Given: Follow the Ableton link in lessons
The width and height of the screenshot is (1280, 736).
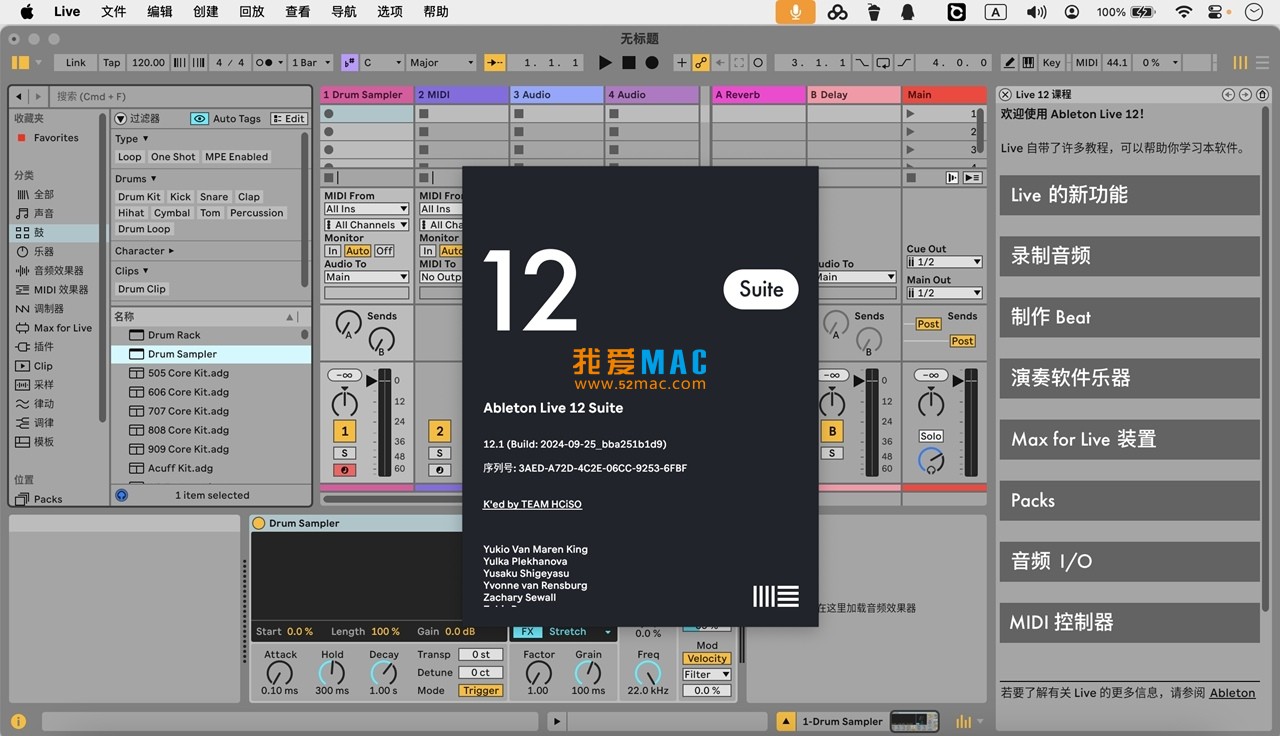Looking at the screenshot, I should click(x=1232, y=692).
